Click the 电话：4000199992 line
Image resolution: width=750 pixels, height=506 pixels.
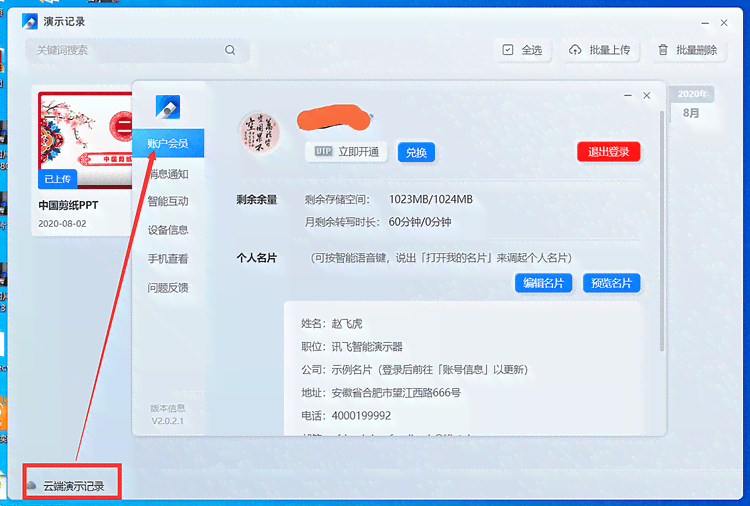346,416
